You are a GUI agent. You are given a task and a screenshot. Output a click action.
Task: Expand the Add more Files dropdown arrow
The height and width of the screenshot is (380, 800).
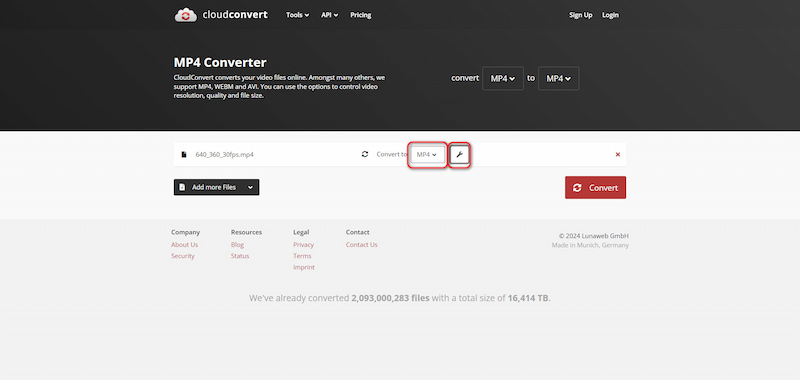(x=250, y=187)
